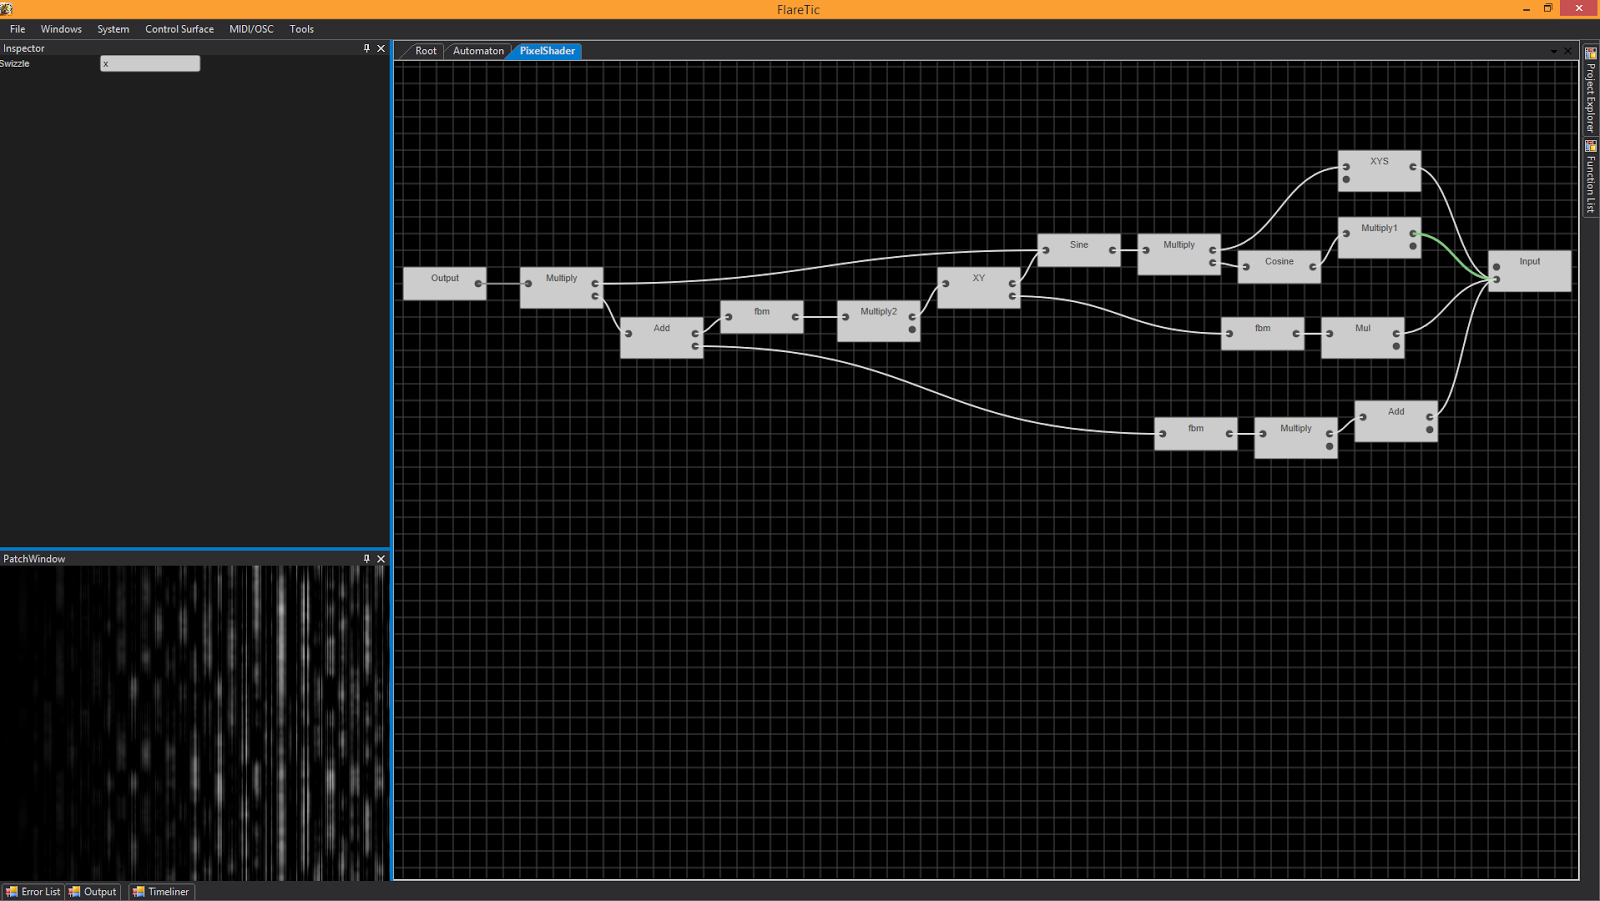Open the Windows menu

click(x=61, y=29)
